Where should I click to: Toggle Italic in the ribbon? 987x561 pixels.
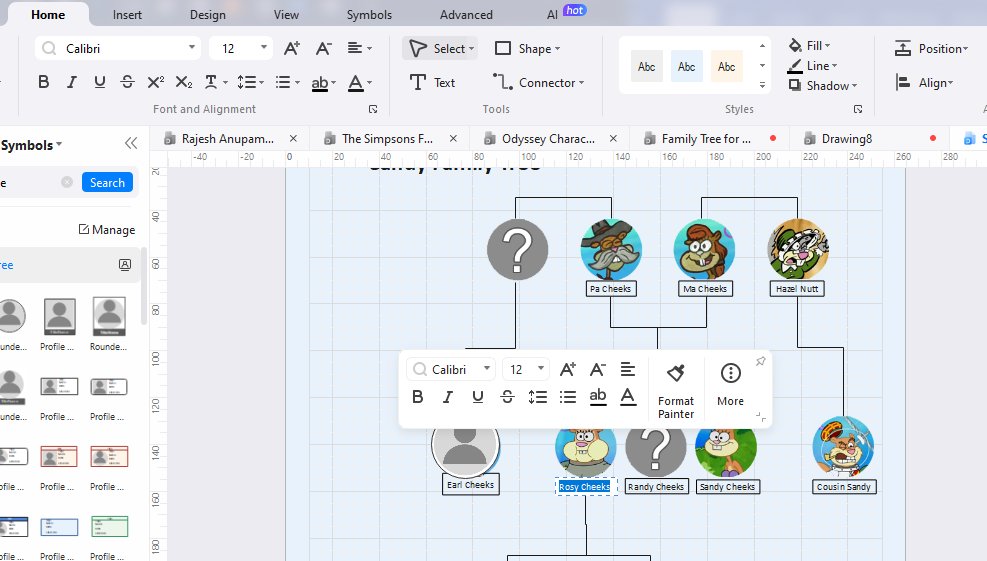point(72,82)
